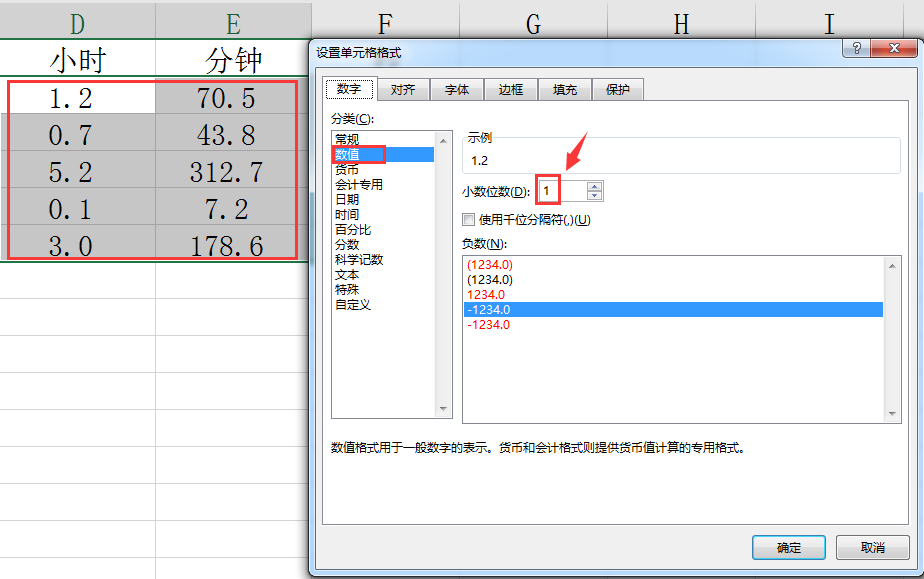Click the 小时 header cell
Image resolution: width=924 pixels, height=579 pixels.
[77, 59]
